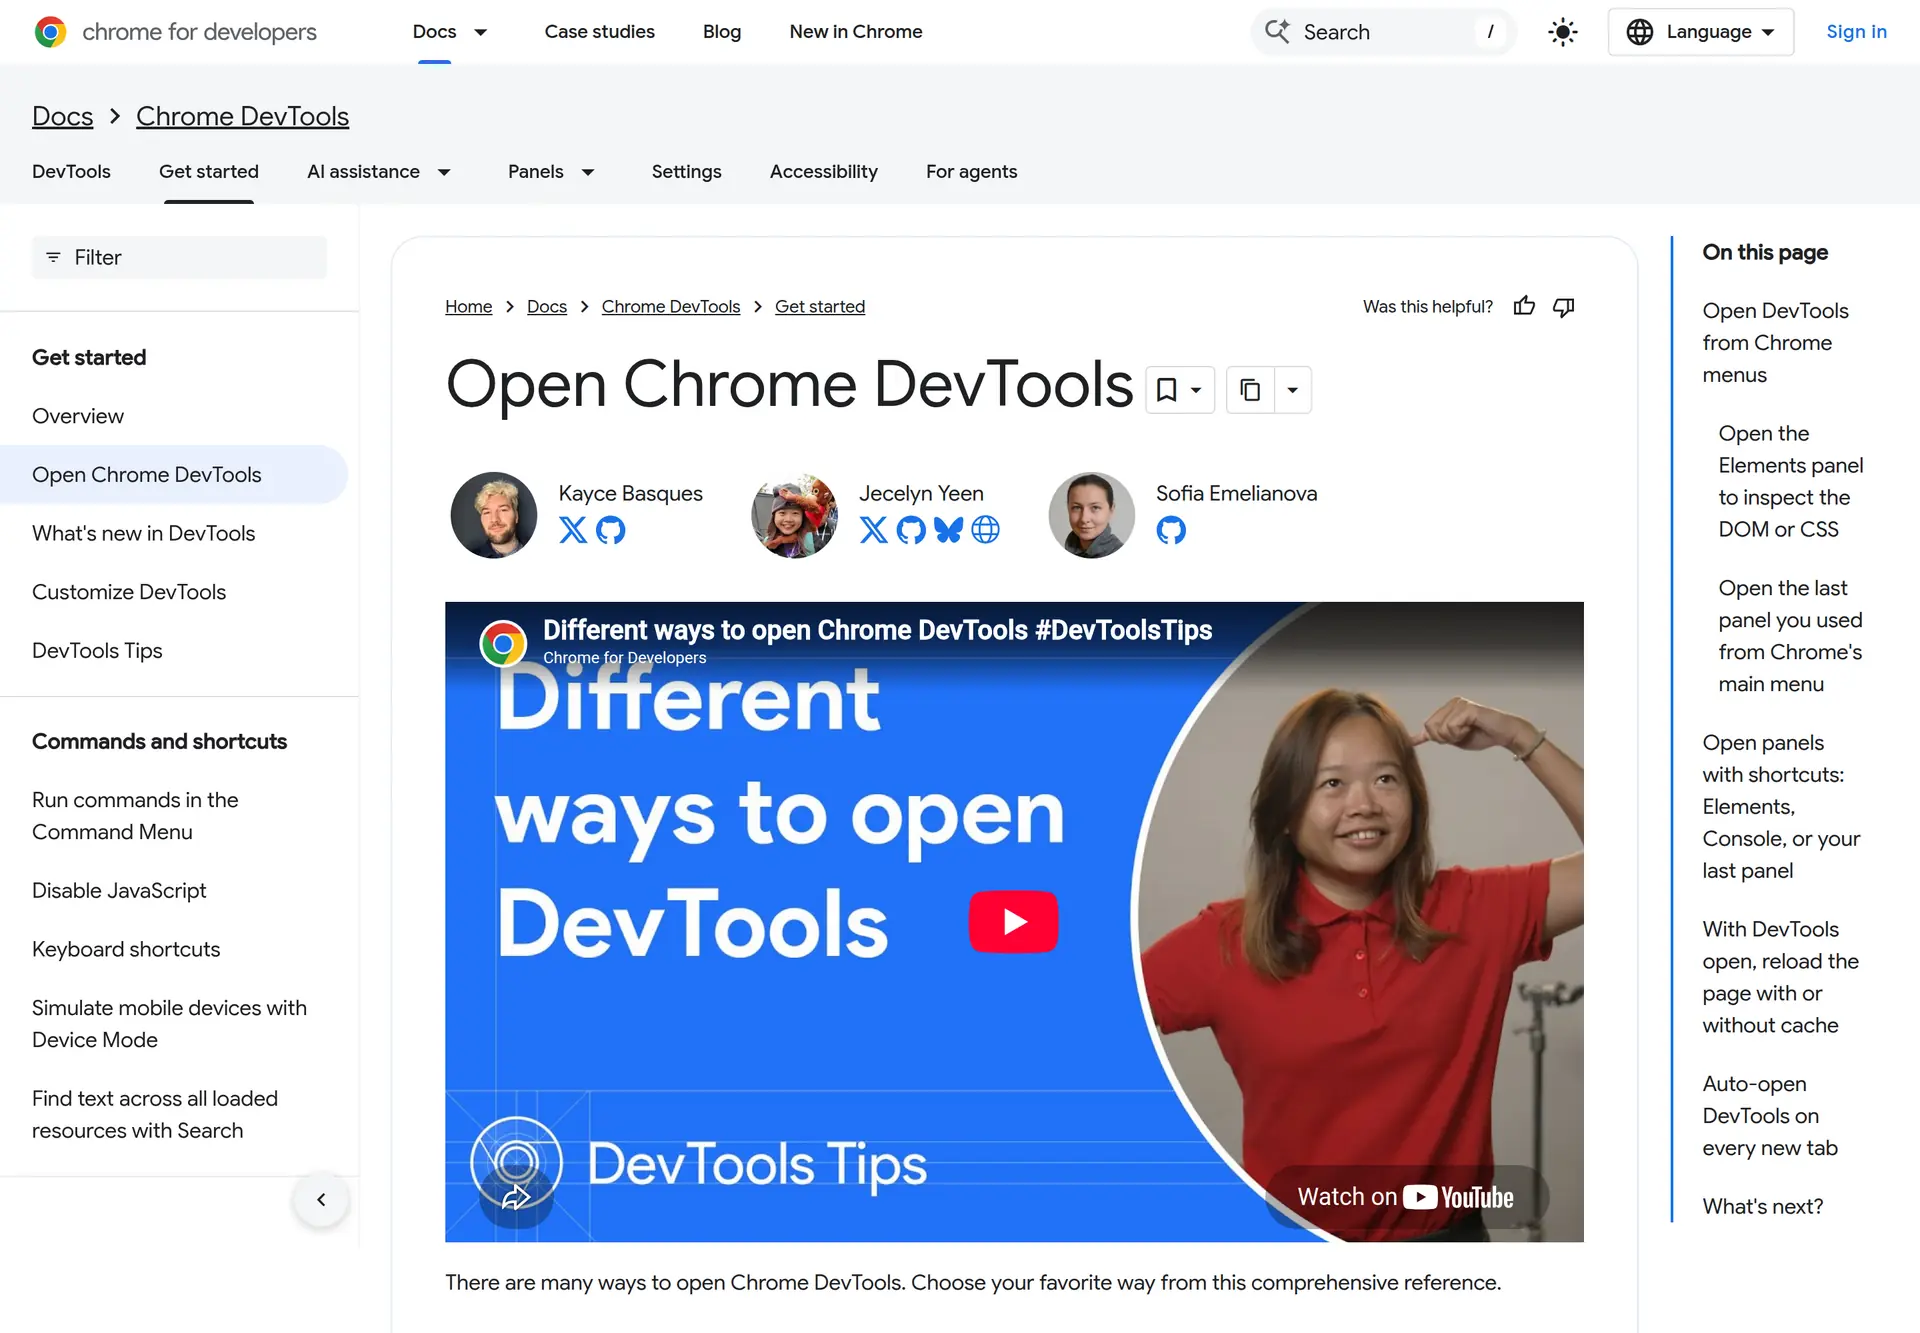Image resolution: width=1920 pixels, height=1333 pixels.
Task: Open Disable JavaScript sidebar link
Action: [119, 891]
